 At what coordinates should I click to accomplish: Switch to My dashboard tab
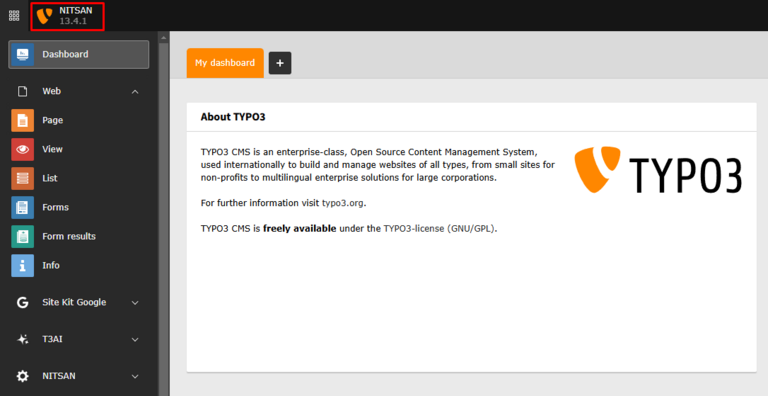pyautogui.click(x=225, y=63)
